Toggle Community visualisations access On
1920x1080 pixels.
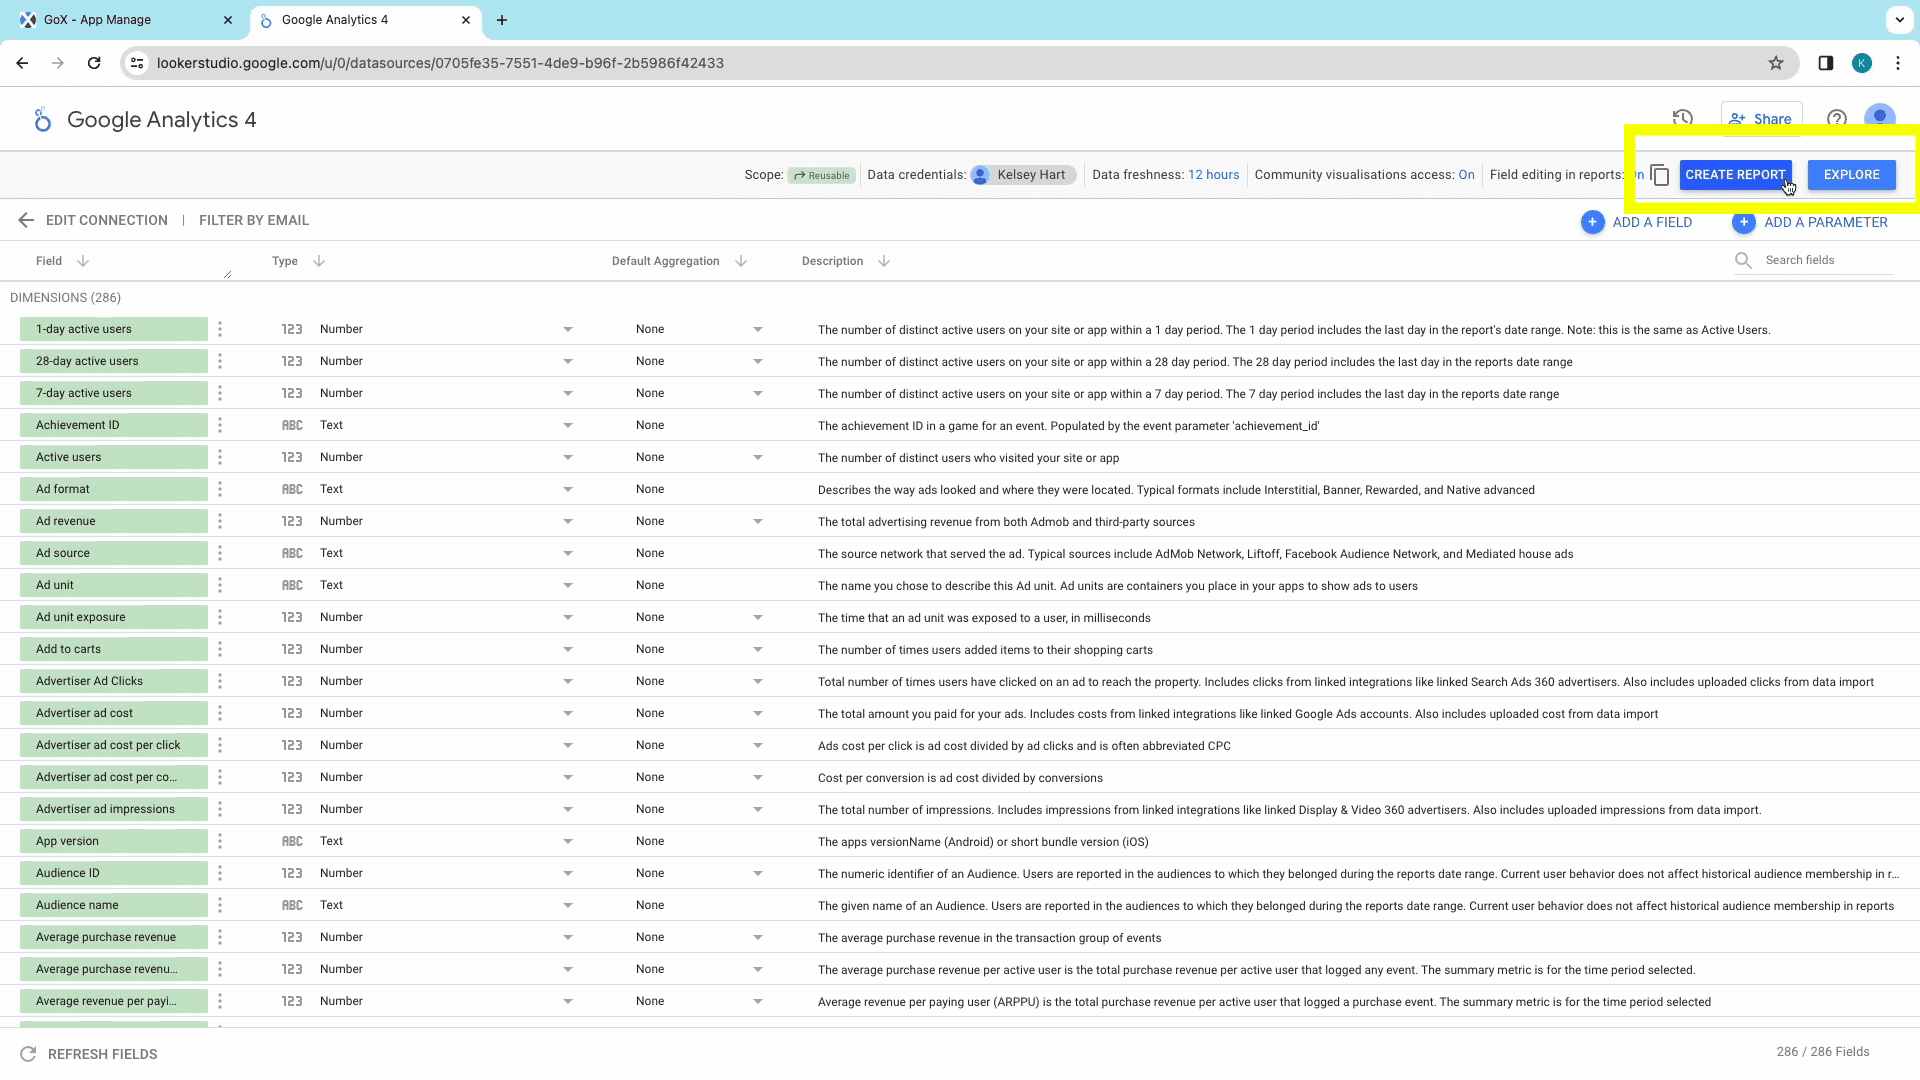1466,175
